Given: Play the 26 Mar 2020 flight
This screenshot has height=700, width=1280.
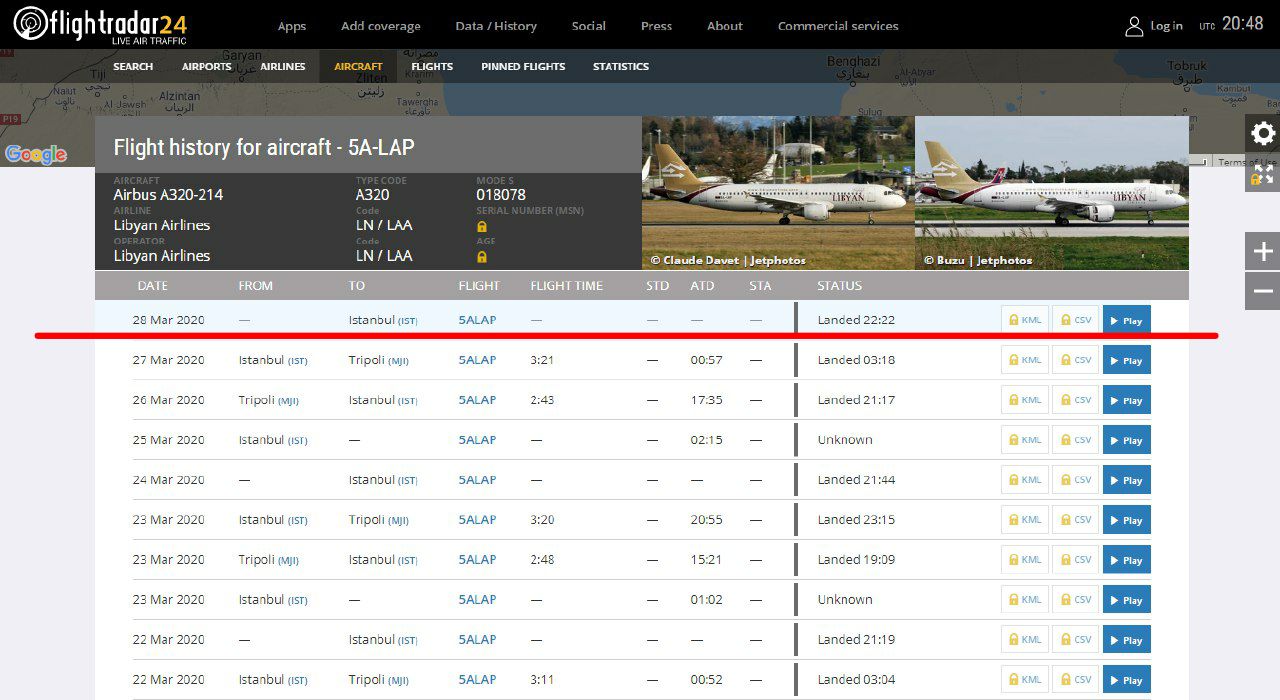Looking at the screenshot, I should pos(1127,400).
